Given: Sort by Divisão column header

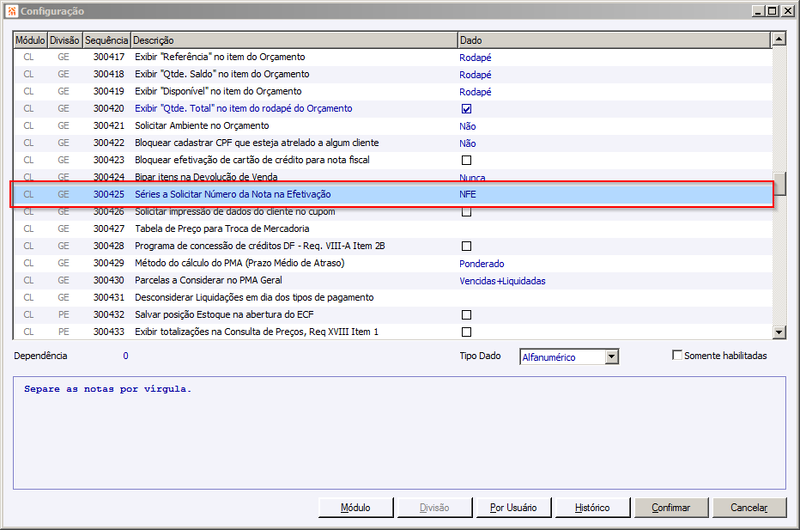Looking at the screenshot, I should [65, 40].
